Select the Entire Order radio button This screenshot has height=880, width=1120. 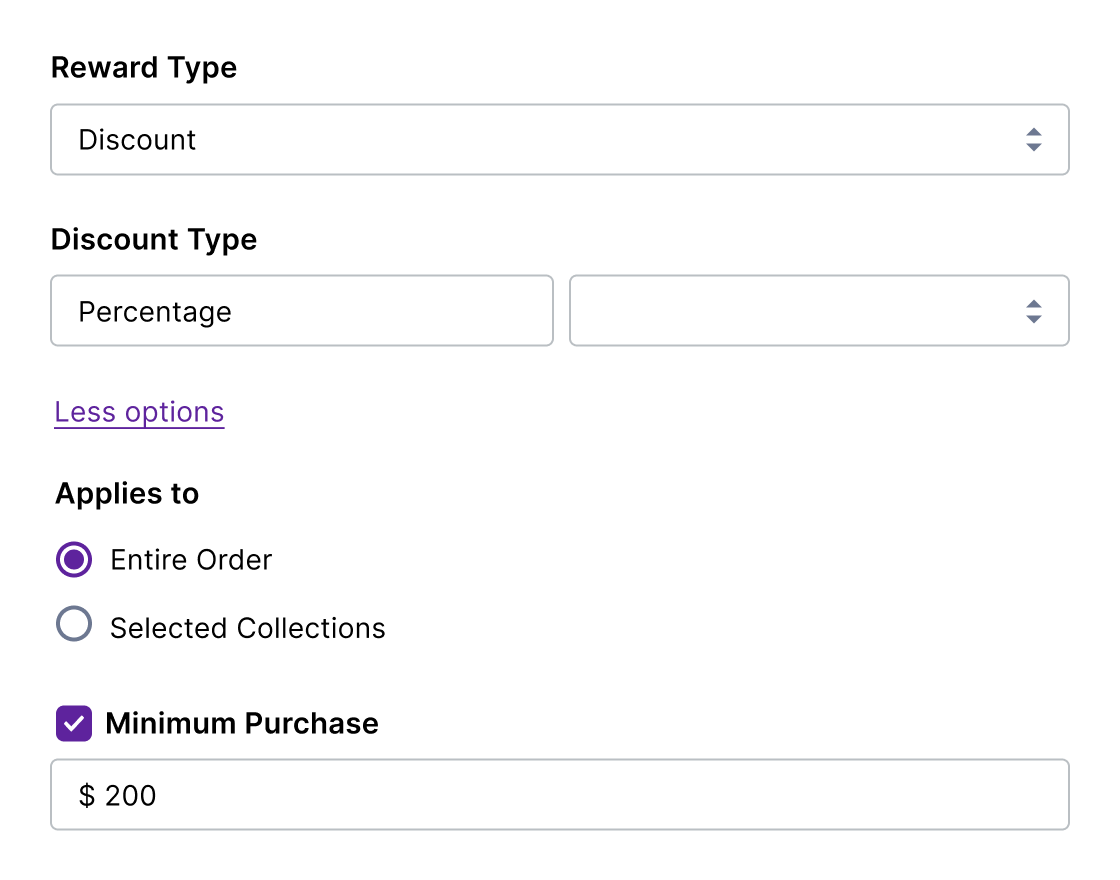pyautogui.click(x=74, y=559)
